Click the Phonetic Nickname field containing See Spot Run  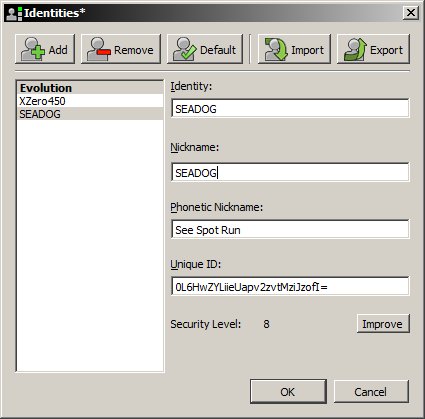(290, 229)
